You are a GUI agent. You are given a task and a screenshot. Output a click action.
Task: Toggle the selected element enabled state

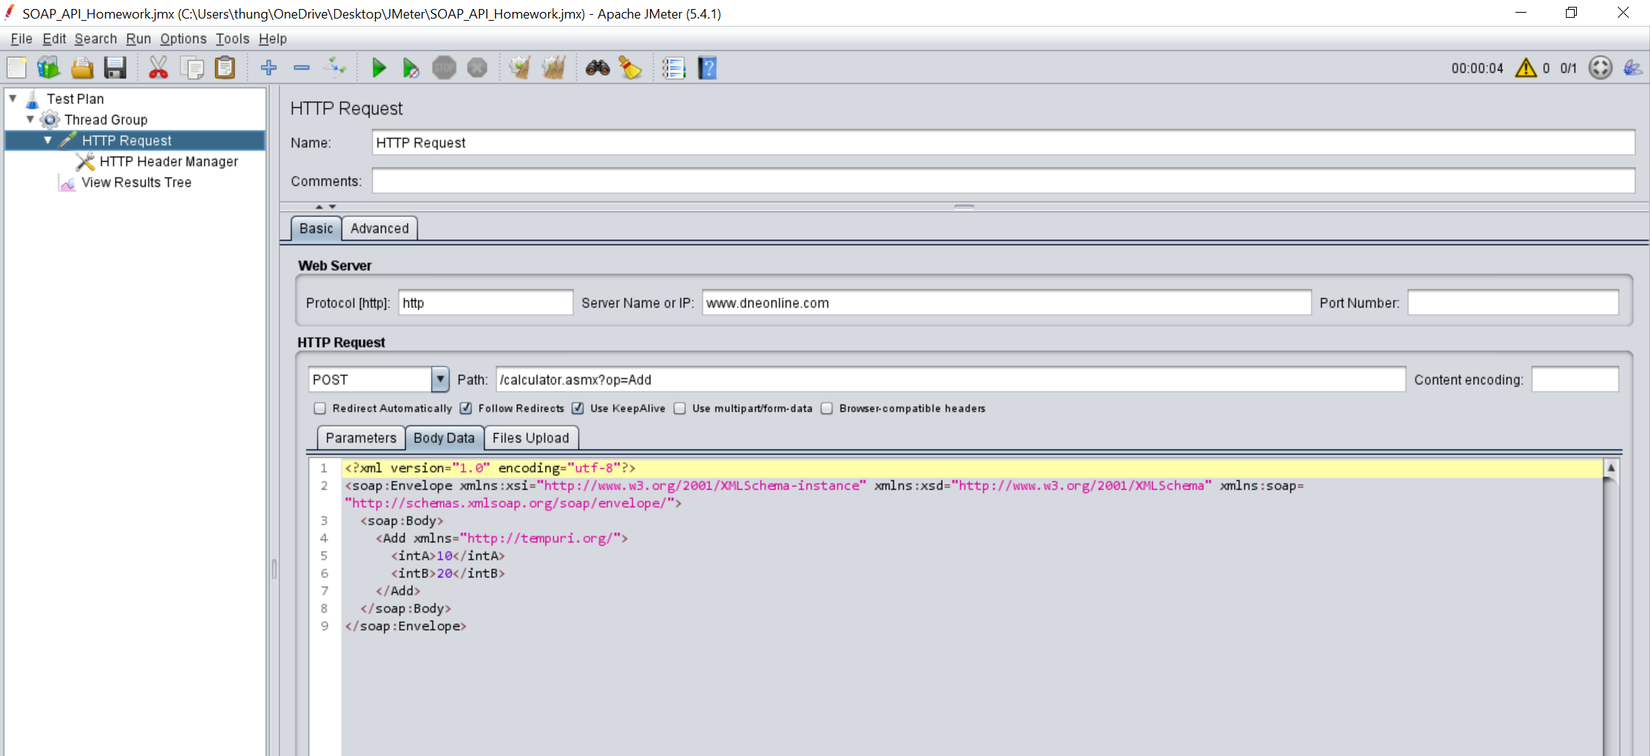pyautogui.click(x=336, y=68)
